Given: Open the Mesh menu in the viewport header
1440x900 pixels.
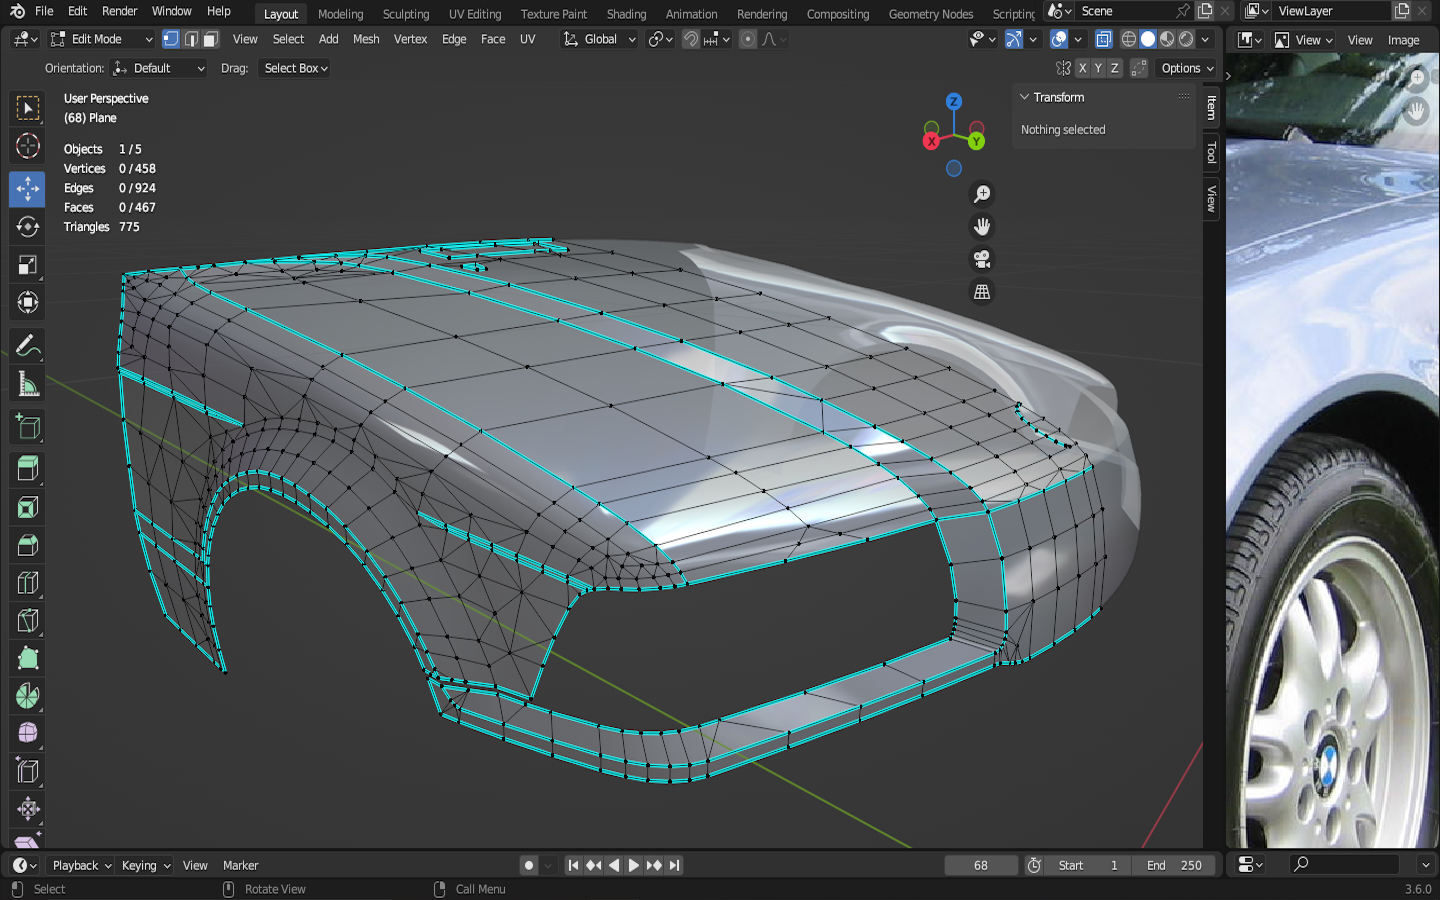Looking at the screenshot, I should [366, 39].
